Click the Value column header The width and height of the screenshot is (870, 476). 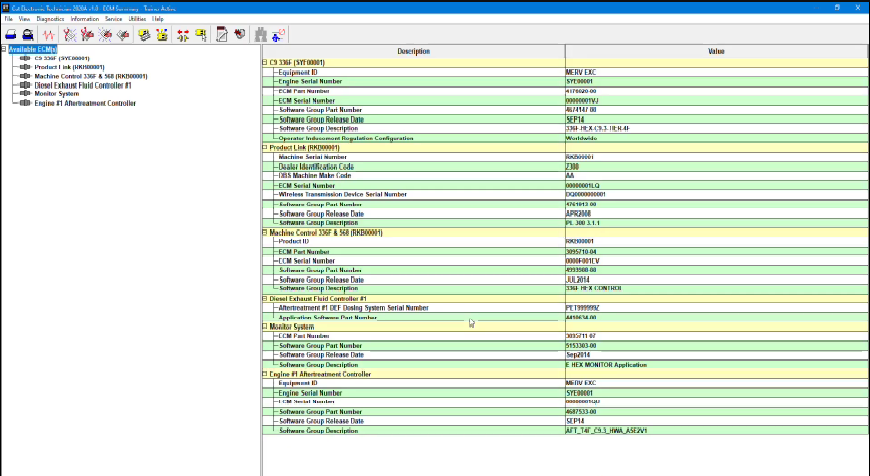click(716, 50)
